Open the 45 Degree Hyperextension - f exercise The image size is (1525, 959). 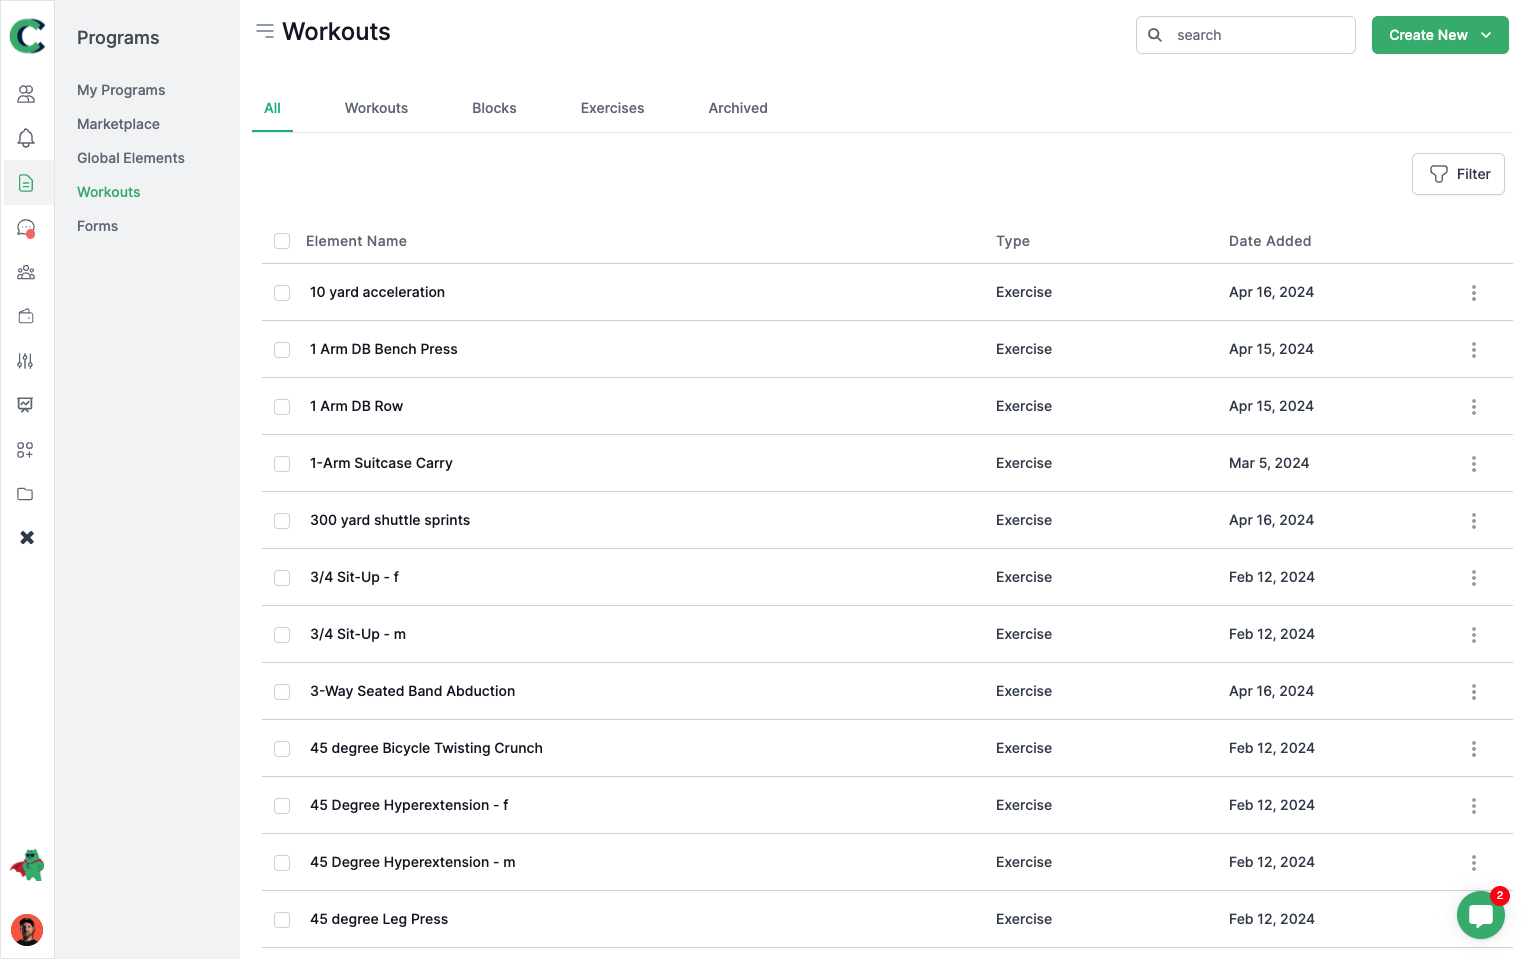(x=409, y=805)
